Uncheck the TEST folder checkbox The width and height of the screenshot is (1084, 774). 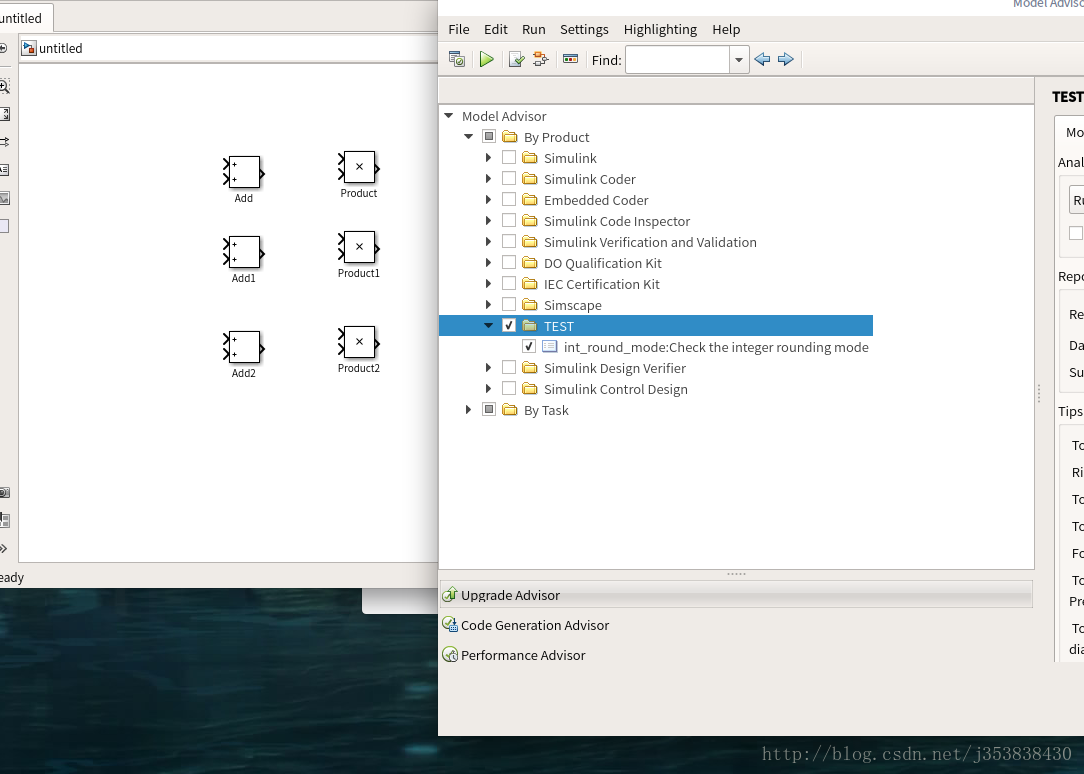(509, 326)
